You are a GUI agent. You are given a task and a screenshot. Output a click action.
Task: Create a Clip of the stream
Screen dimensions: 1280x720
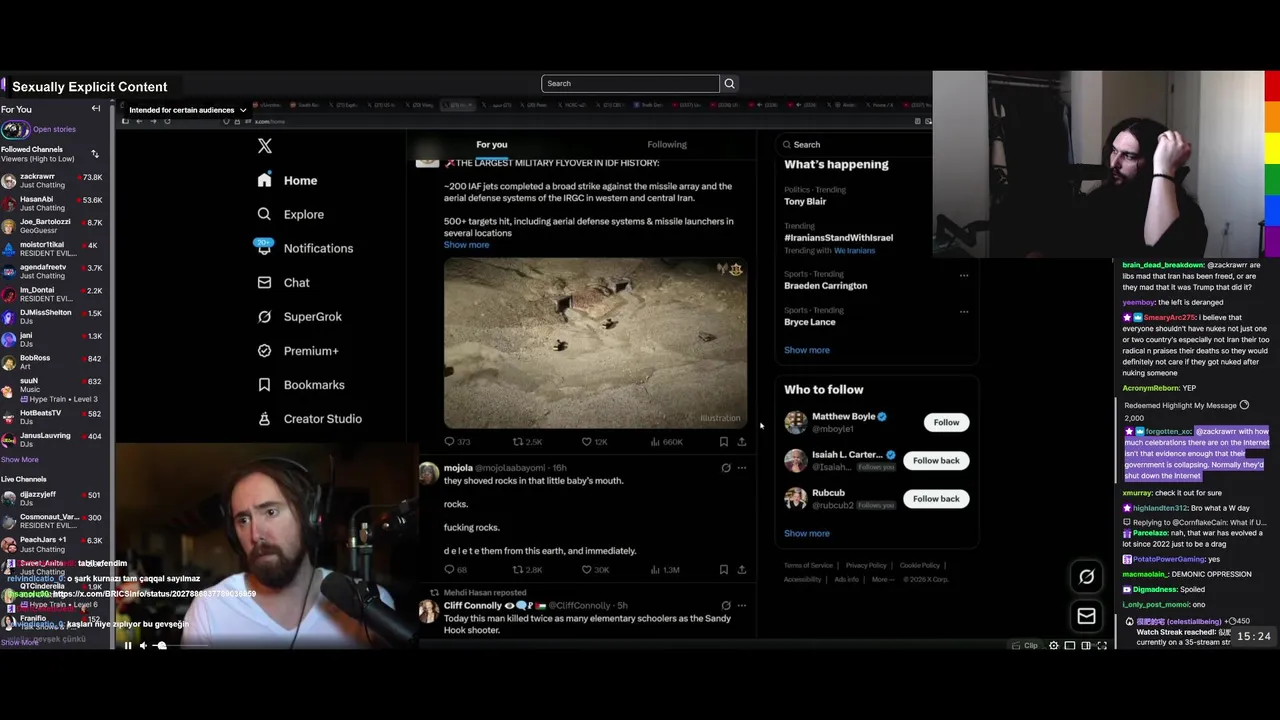[1026, 646]
